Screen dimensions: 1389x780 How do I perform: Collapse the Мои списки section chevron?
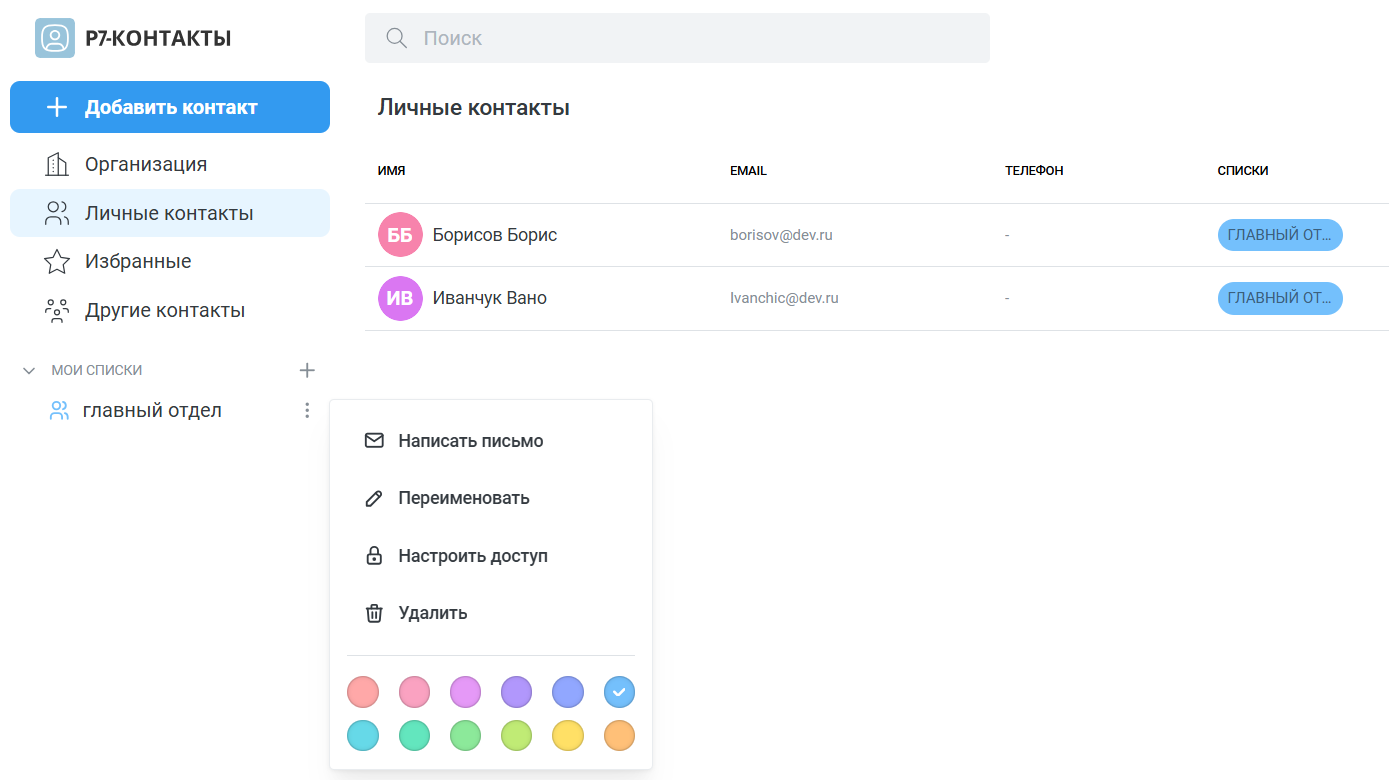pyautogui.click(x=29, y=370)
